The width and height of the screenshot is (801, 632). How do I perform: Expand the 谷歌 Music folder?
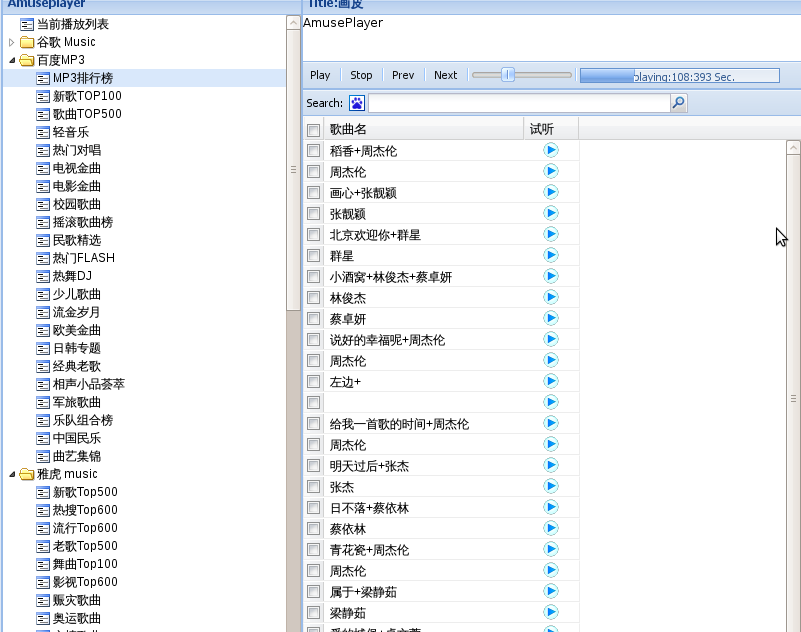[x=11, y=42]
